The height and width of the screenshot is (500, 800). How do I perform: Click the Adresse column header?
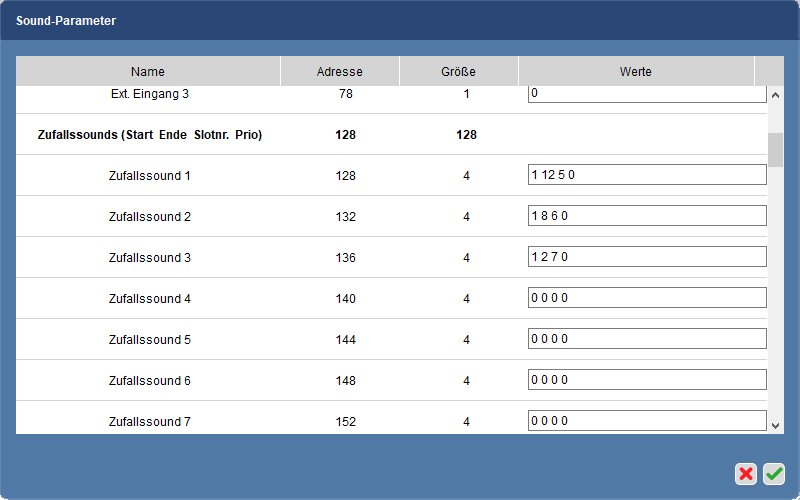coord(340,71)
